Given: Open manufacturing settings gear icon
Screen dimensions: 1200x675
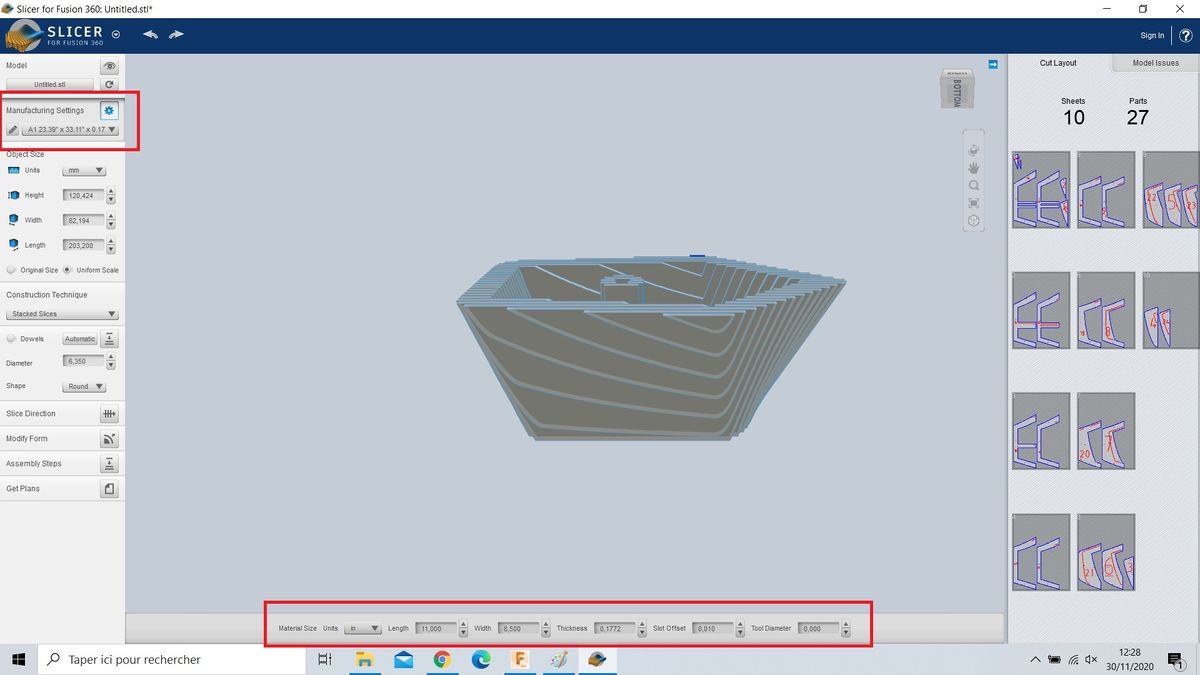Looking at the screenshot, I should tap(109, 110).
